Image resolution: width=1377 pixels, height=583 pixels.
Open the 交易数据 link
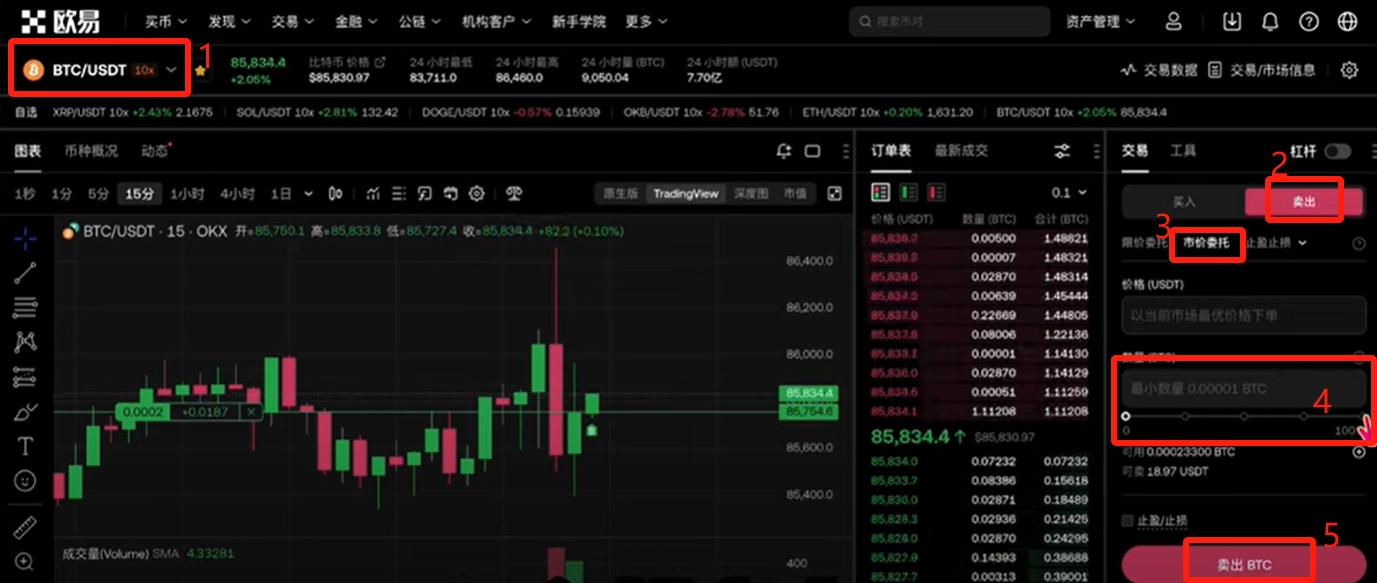[x=1160, y=70]
